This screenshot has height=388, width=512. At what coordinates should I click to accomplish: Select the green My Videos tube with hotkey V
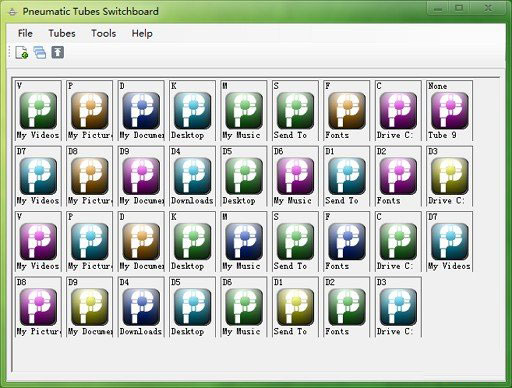38,111
